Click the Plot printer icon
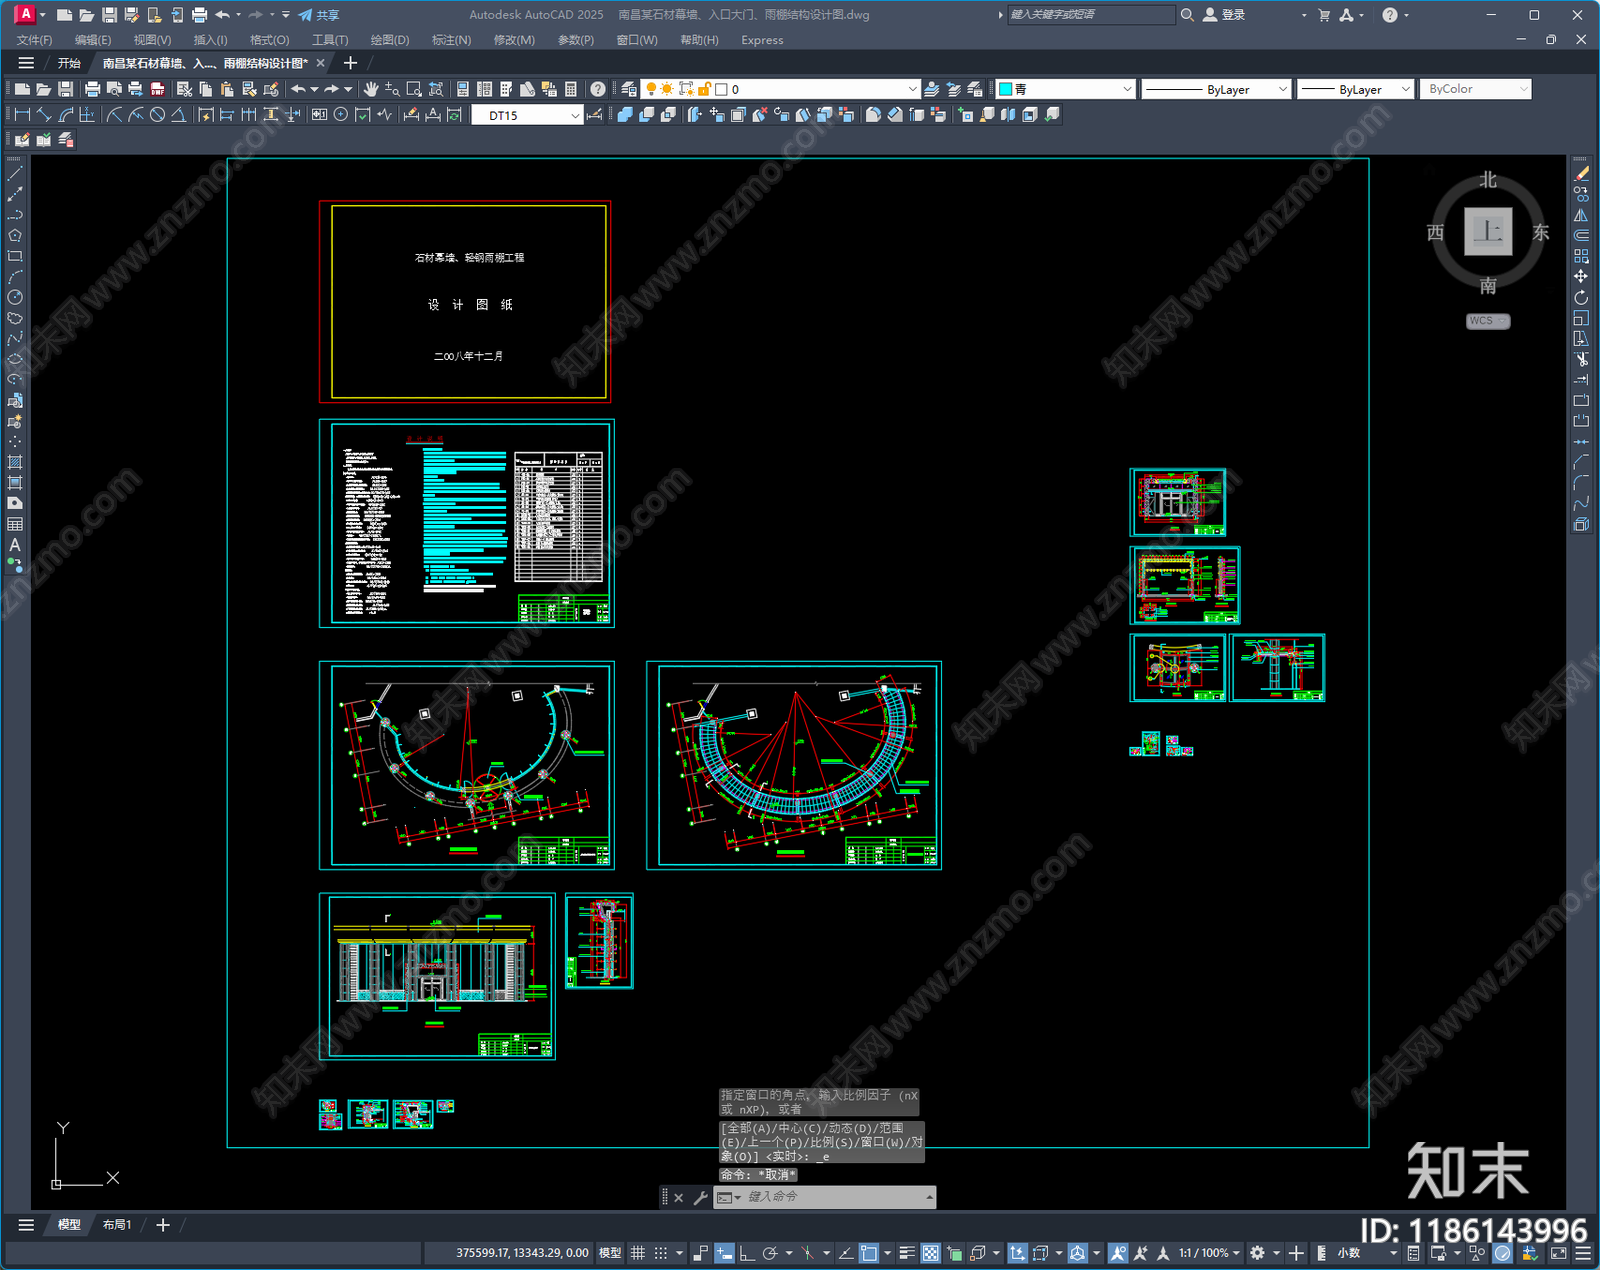This screenshot has height=1270, width=1600. pos(92,89)
